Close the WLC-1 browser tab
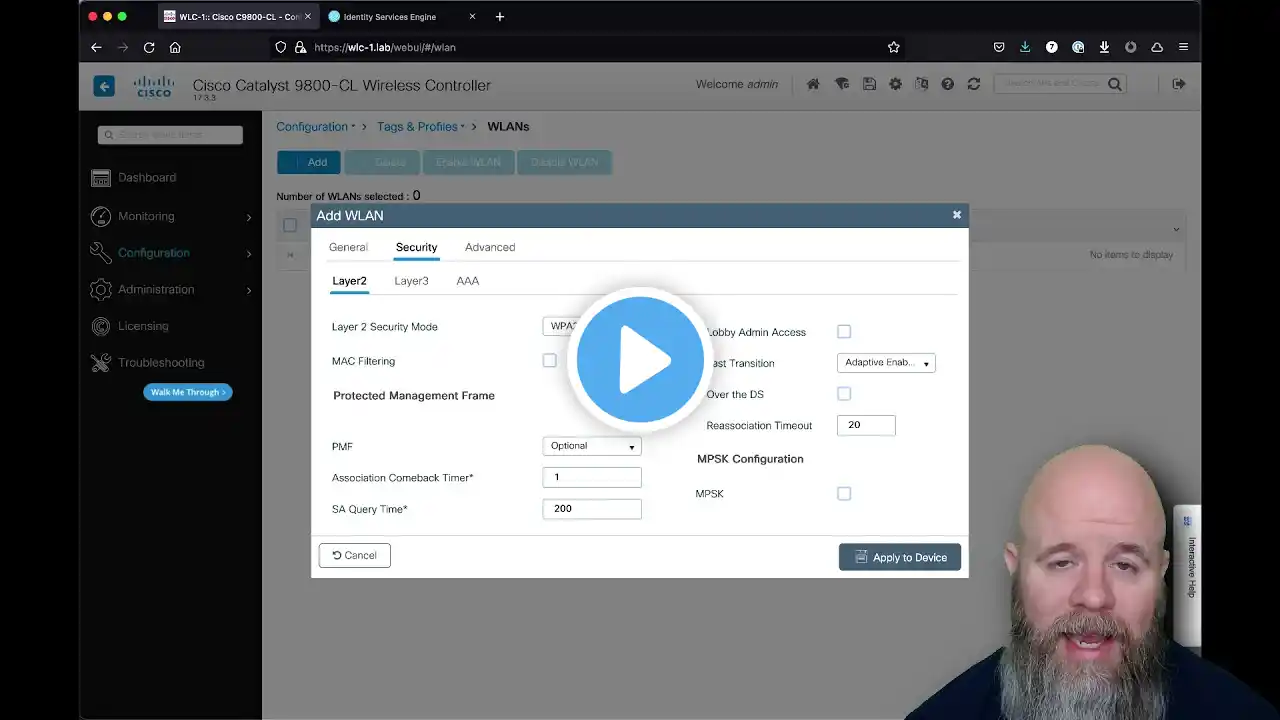The image size is (1280, 720). click(x=308, y=16)
